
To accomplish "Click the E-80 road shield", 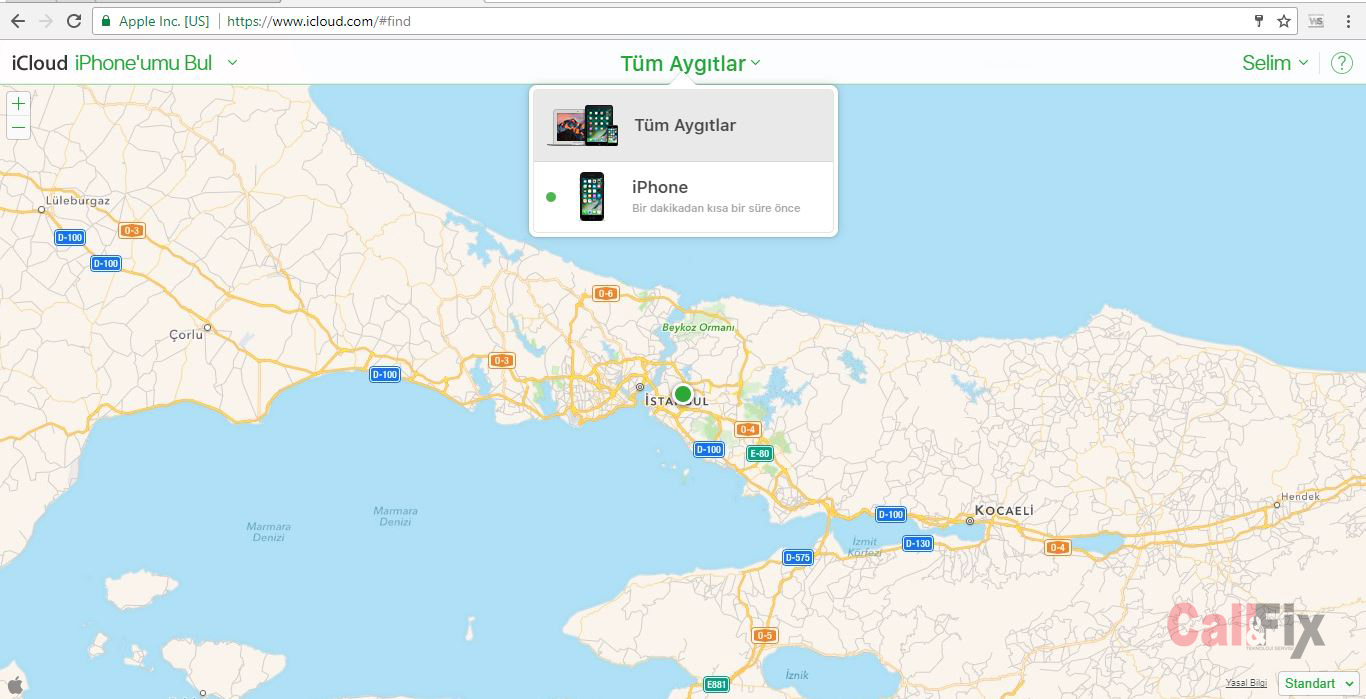I will pos(760,453).
